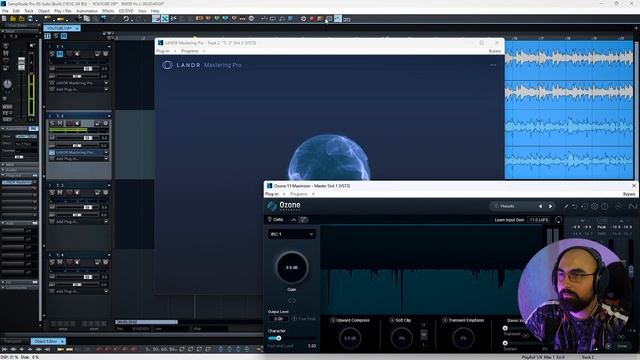Click track 4 lock icon

tap(97, 262)
